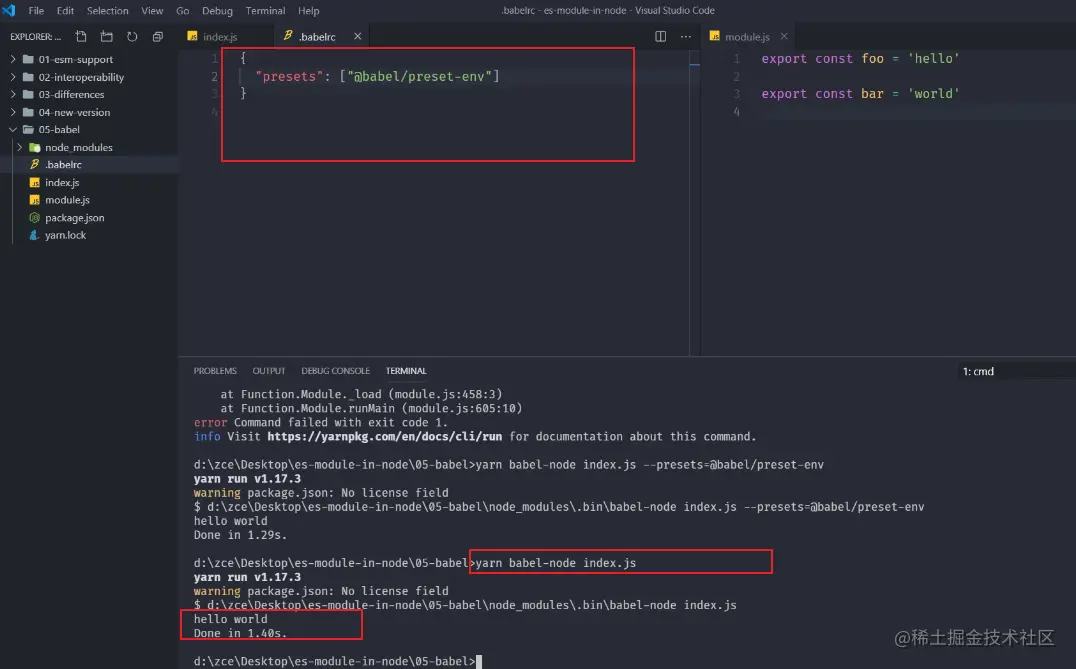This screenshot has width=1076, height=669.
Task: Expand the 01-esm-support folder
Action: coord(12,60)
